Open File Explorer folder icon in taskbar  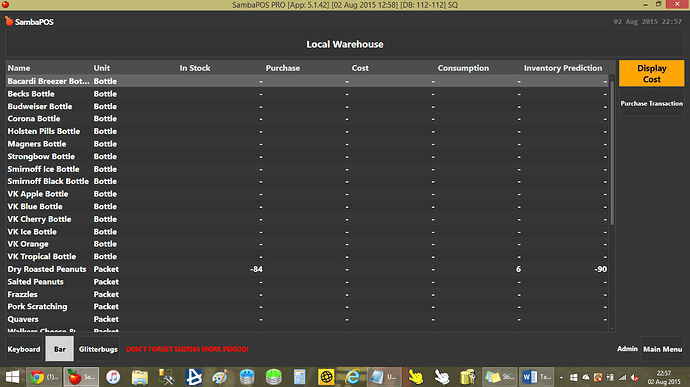pyautogui.click(x=140, y=377)
